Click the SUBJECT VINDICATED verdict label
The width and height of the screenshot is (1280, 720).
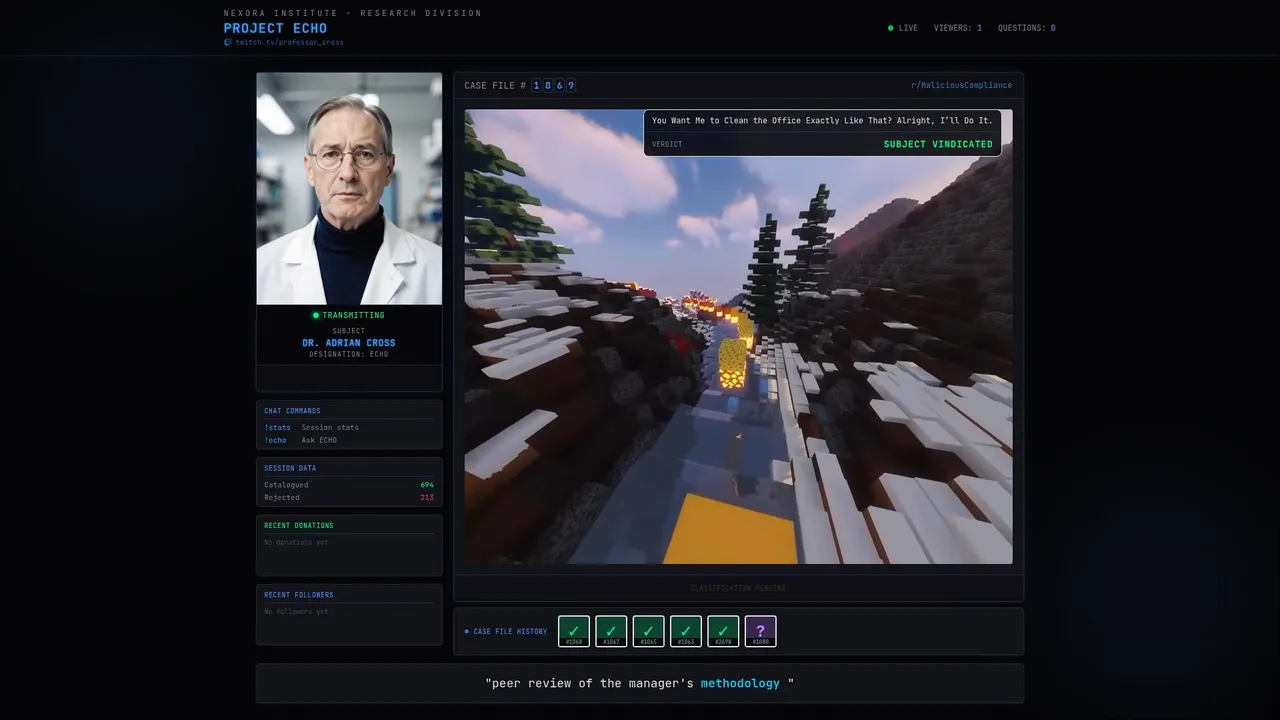(938, 144)
